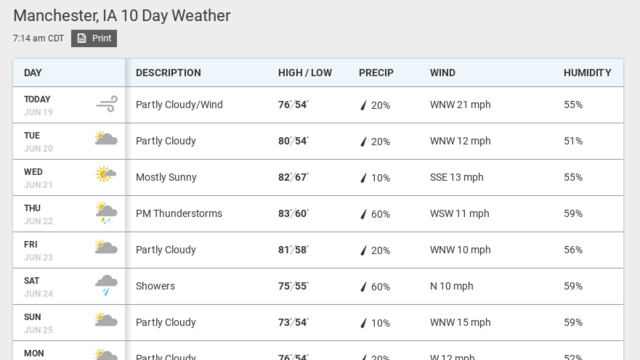
Task: Click the wind icon for Today
Action: 107,104
